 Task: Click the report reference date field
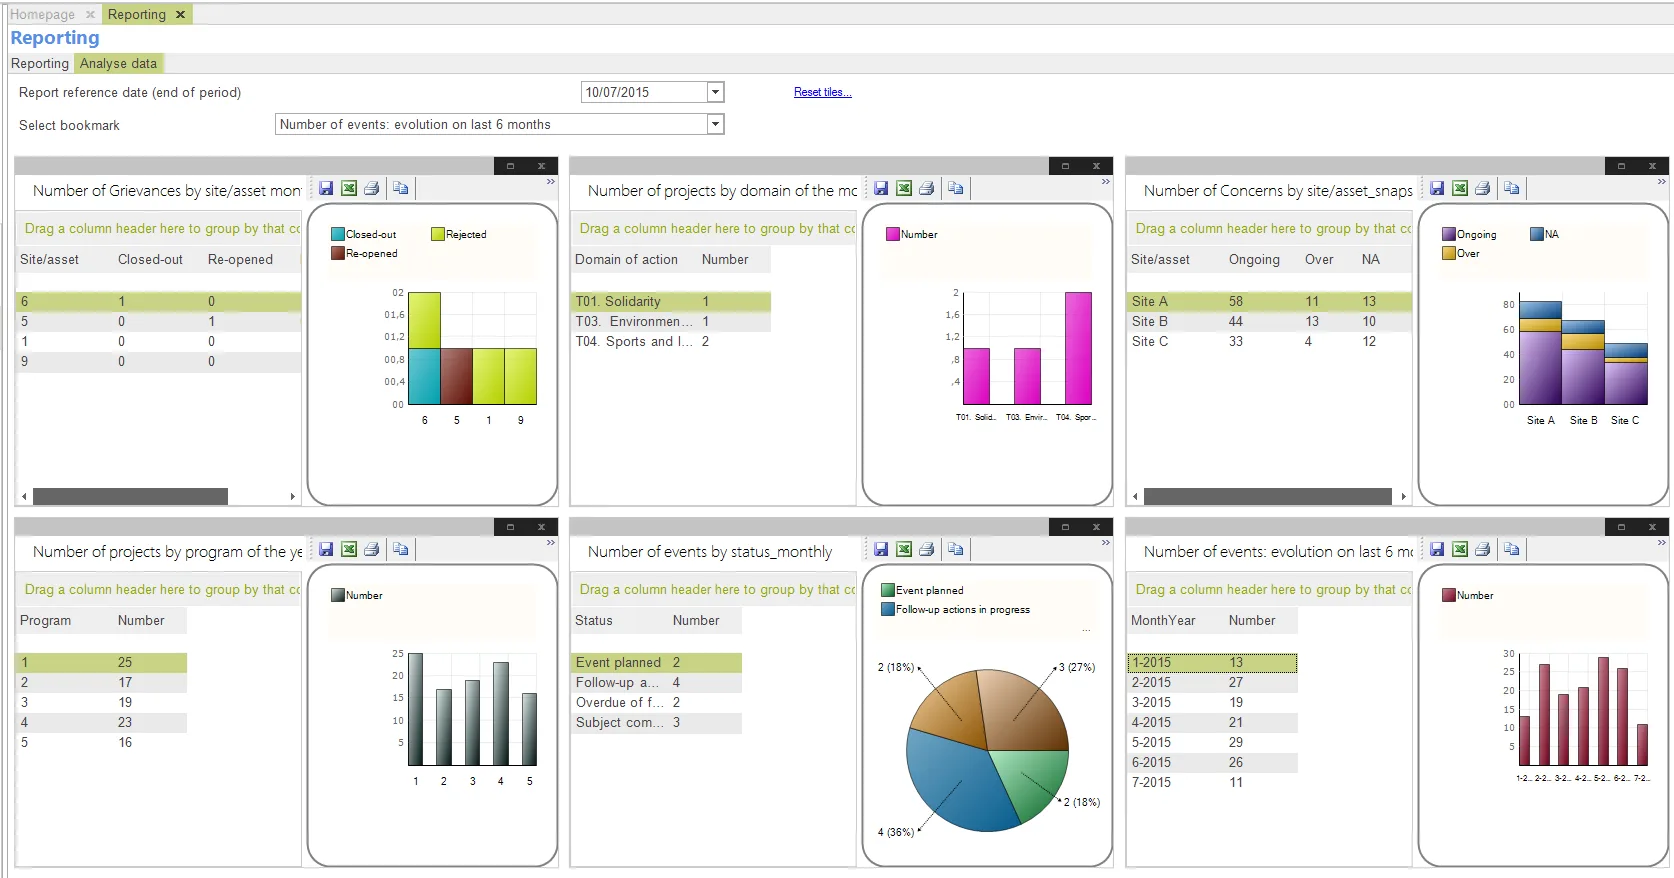coord(644,92)
